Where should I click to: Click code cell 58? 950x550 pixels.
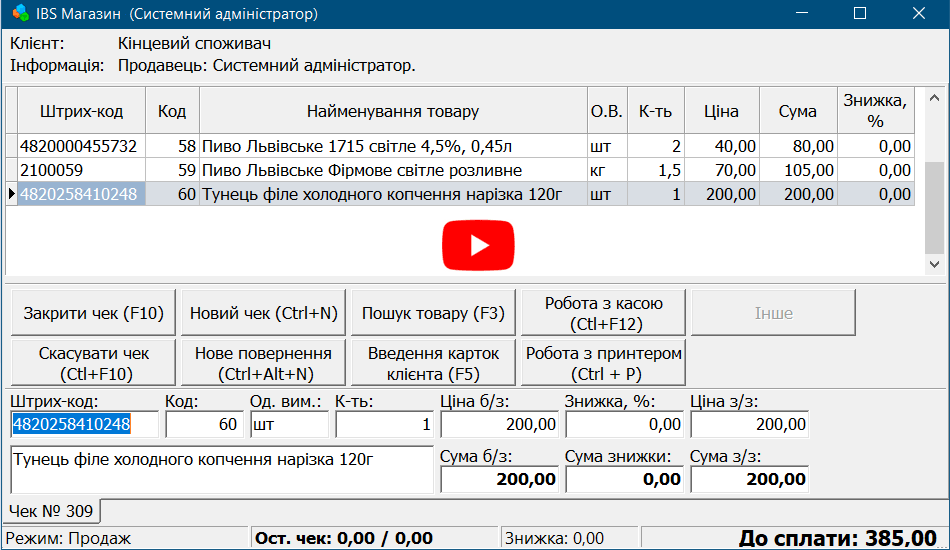(172, 146)
